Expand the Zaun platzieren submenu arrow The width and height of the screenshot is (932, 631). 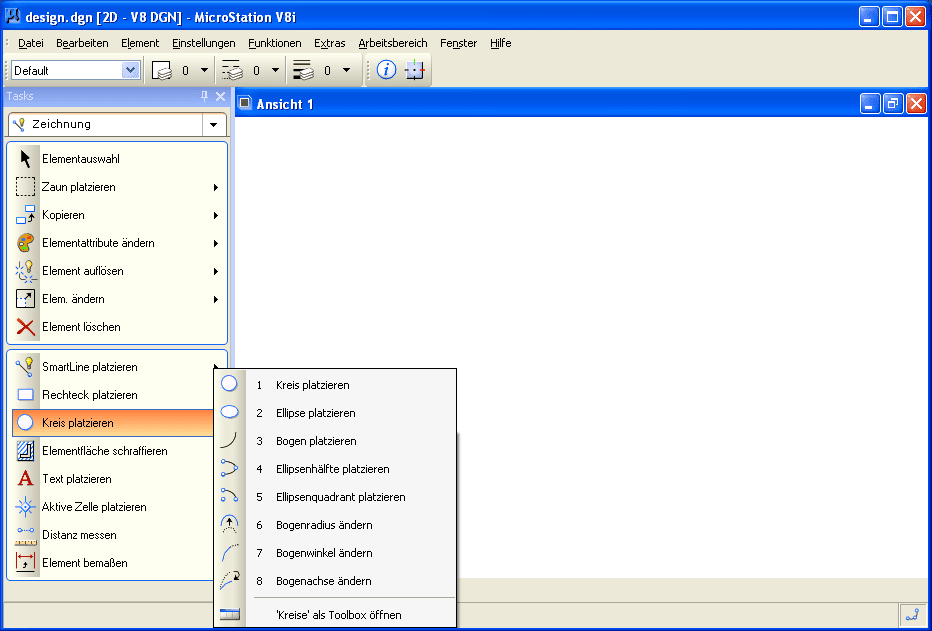216,187
